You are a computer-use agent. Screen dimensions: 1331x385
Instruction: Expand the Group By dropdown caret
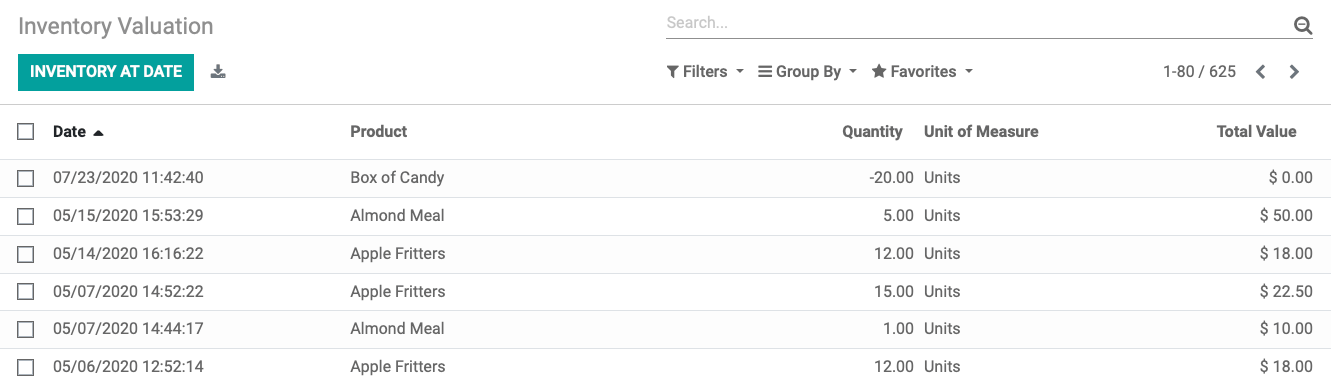coord(853,72)
